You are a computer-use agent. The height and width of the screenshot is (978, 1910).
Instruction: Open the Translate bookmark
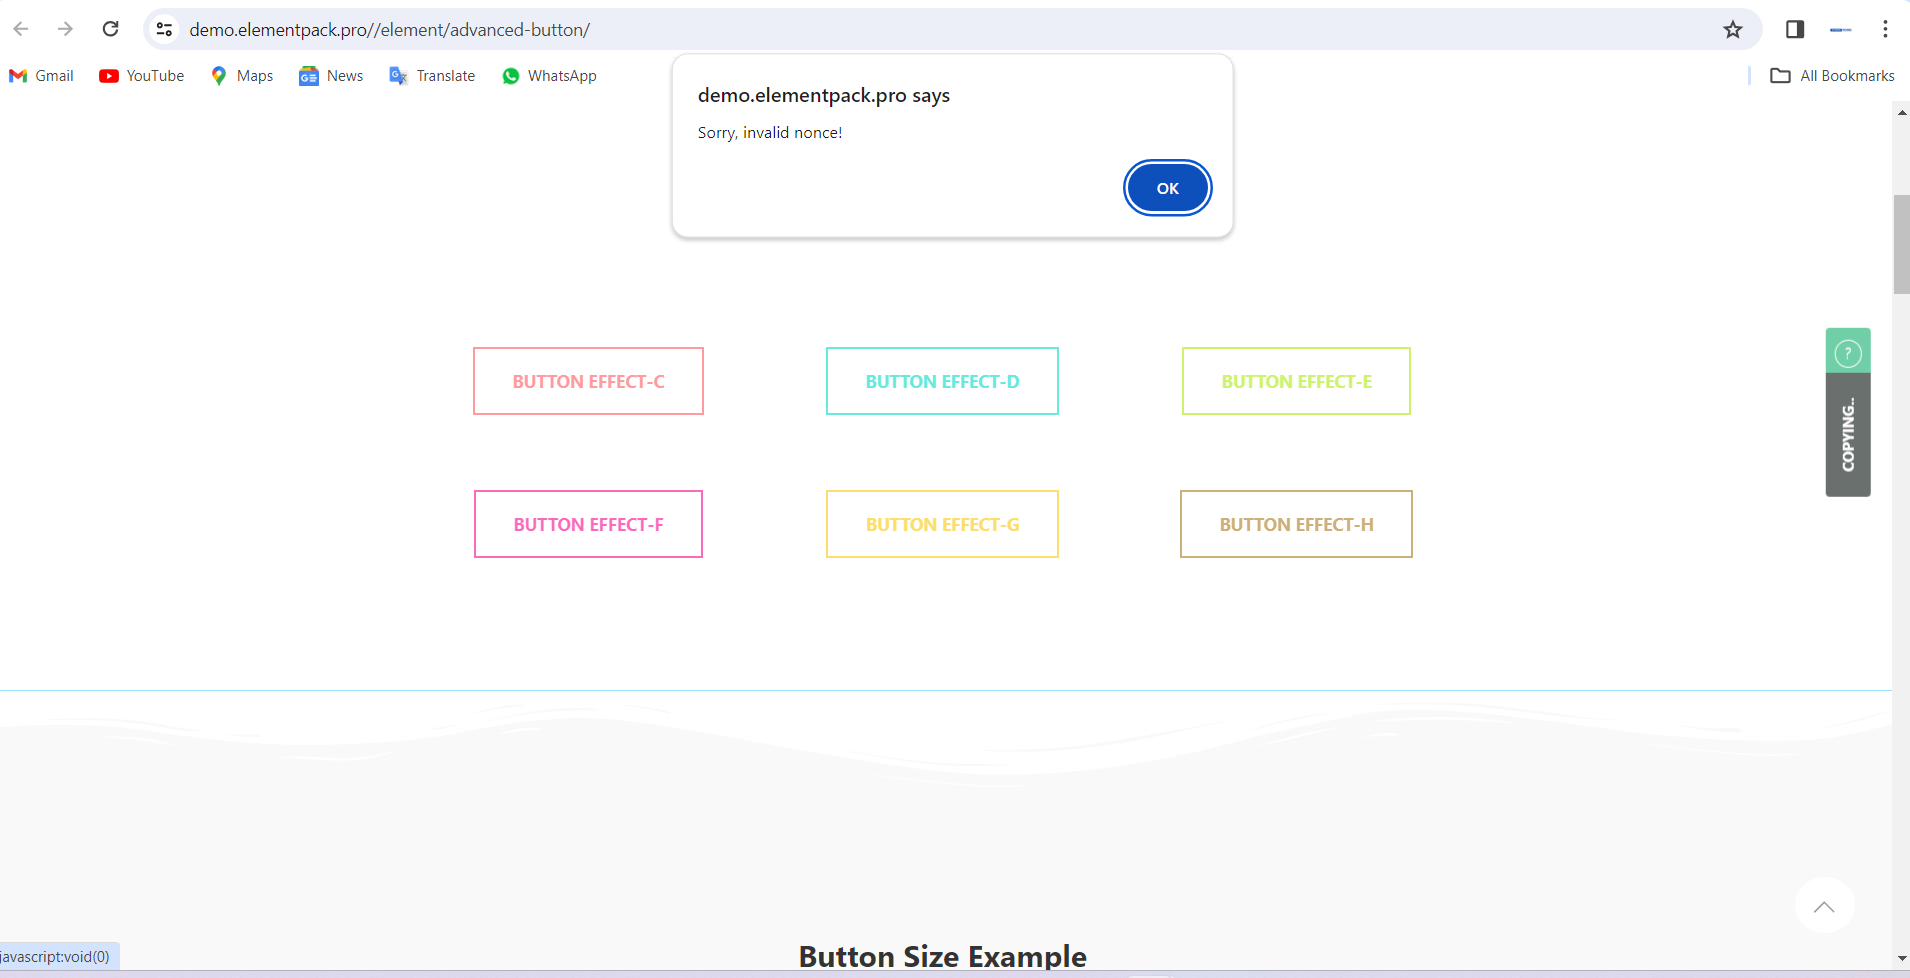(x=432, y=76)
